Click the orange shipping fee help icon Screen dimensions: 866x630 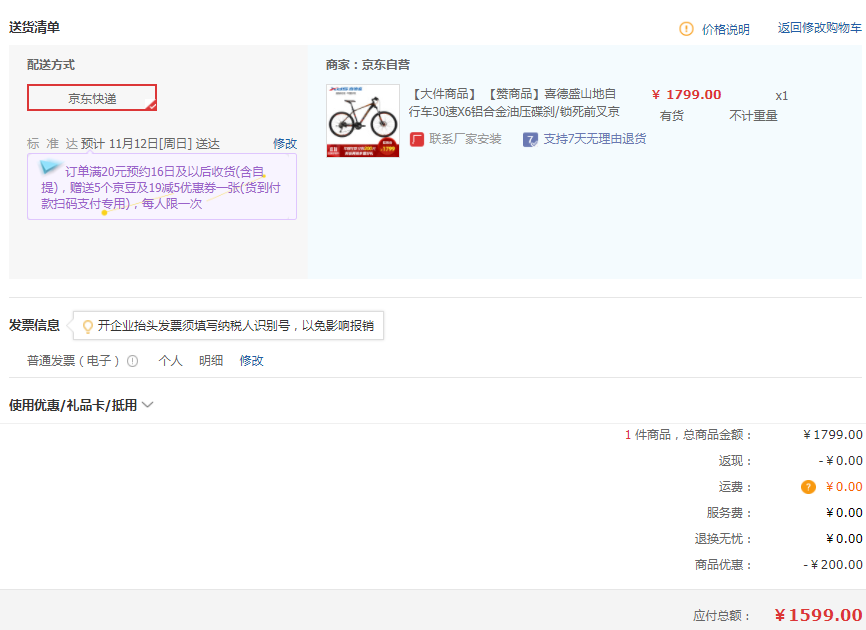coord(808,487)
